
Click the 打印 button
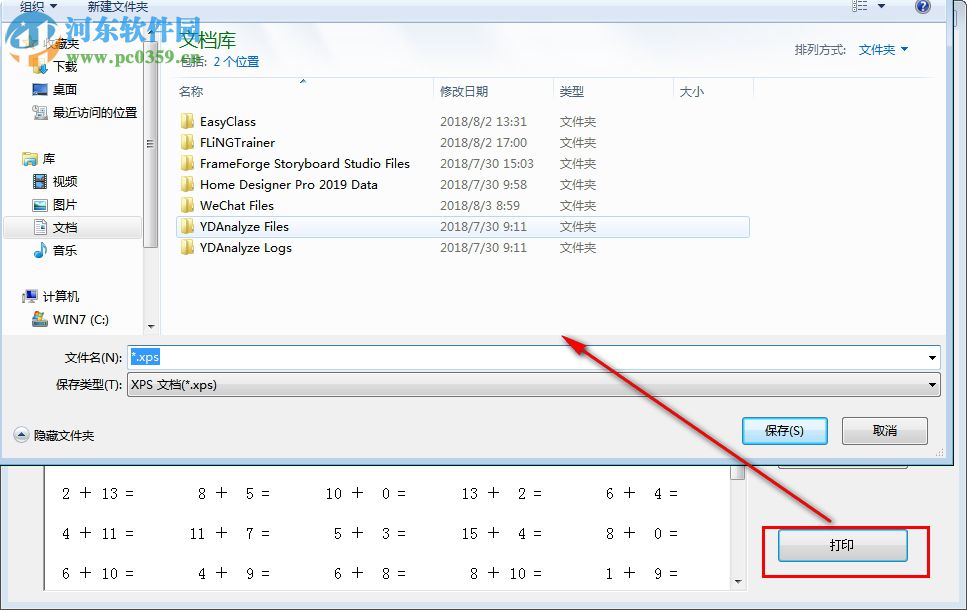(842, 545)
